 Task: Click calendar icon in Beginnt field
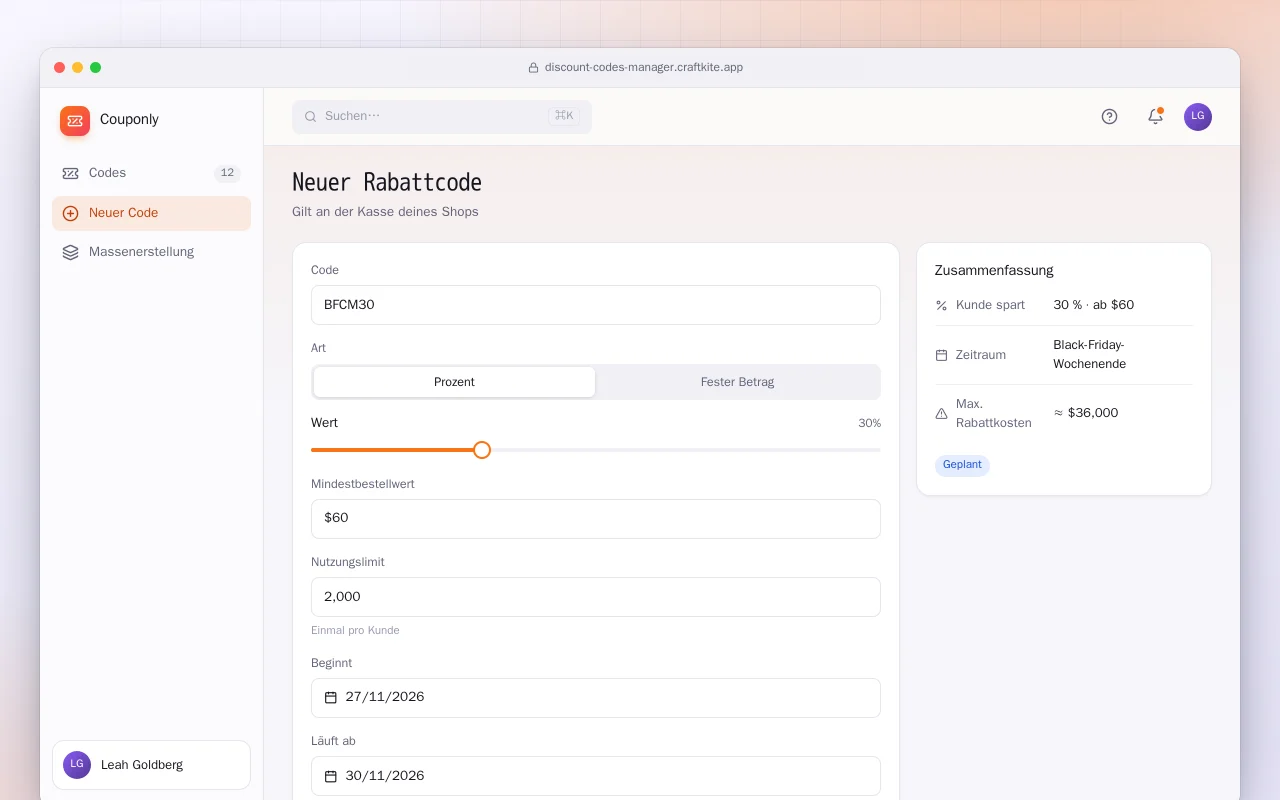coord(331,697)
